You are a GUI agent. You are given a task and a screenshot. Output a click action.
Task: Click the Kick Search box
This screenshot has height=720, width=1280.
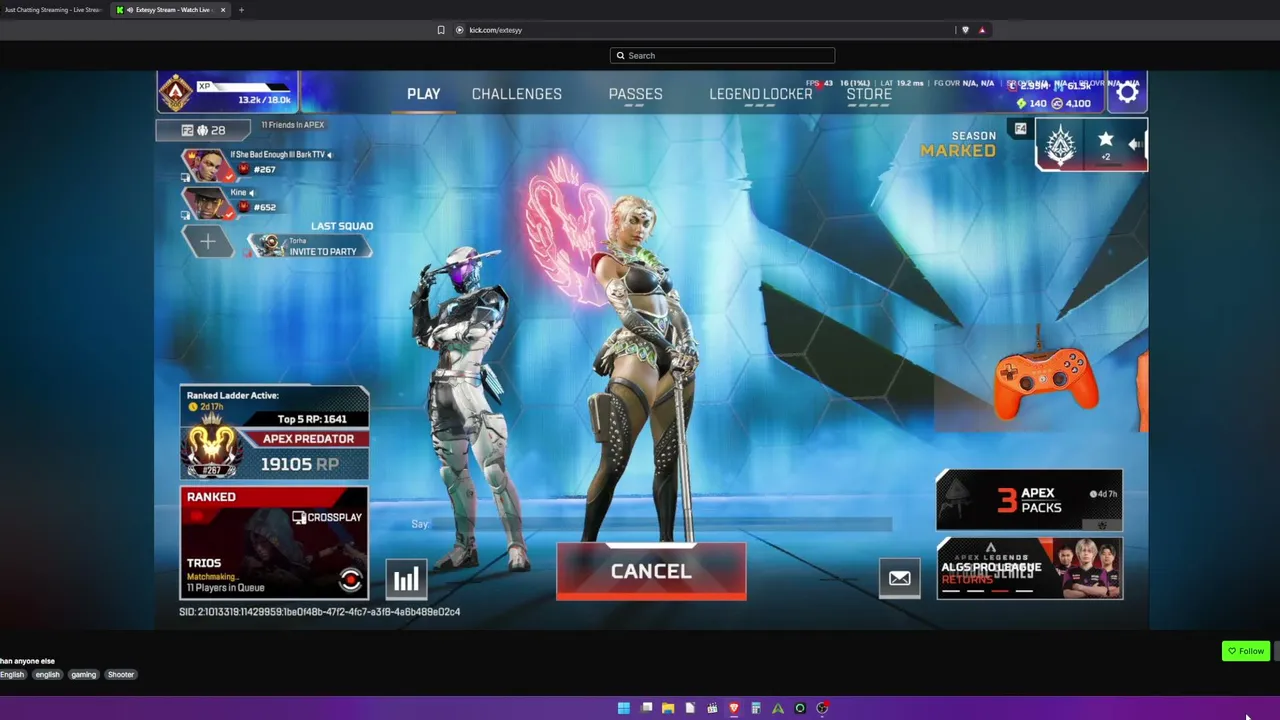[x=722, y=56]
